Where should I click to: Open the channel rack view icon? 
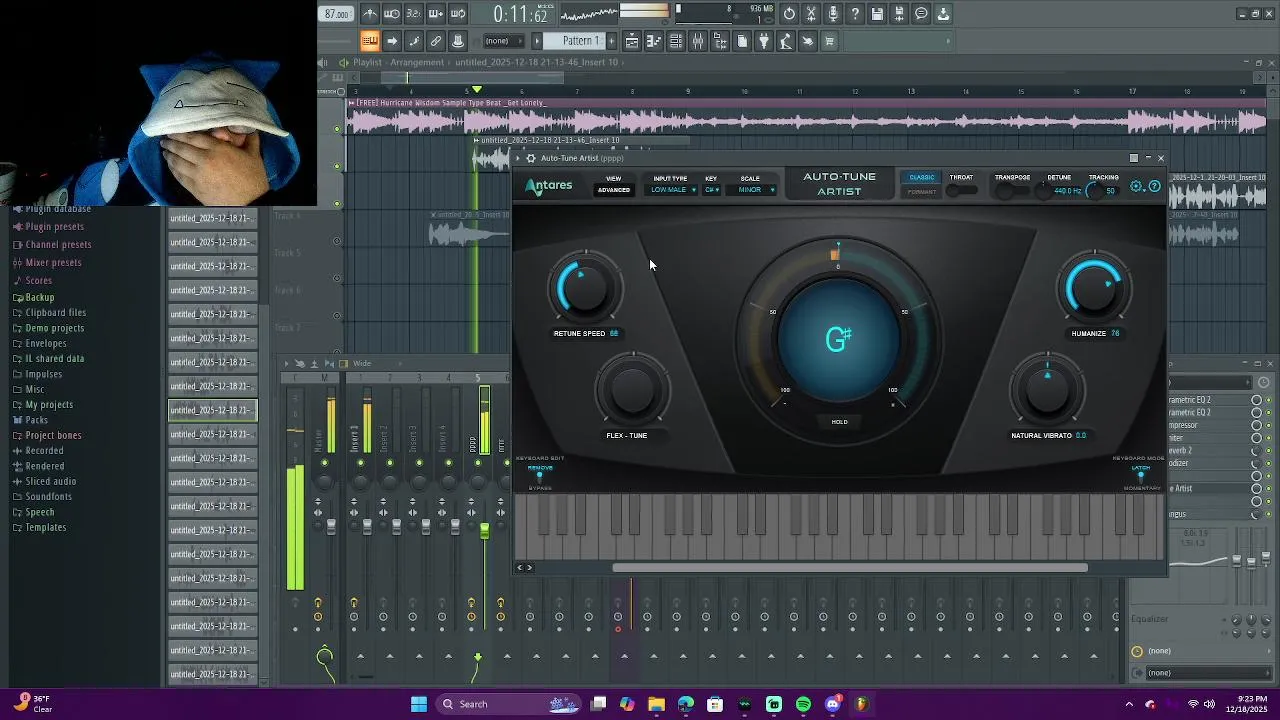tap(676, 41)
